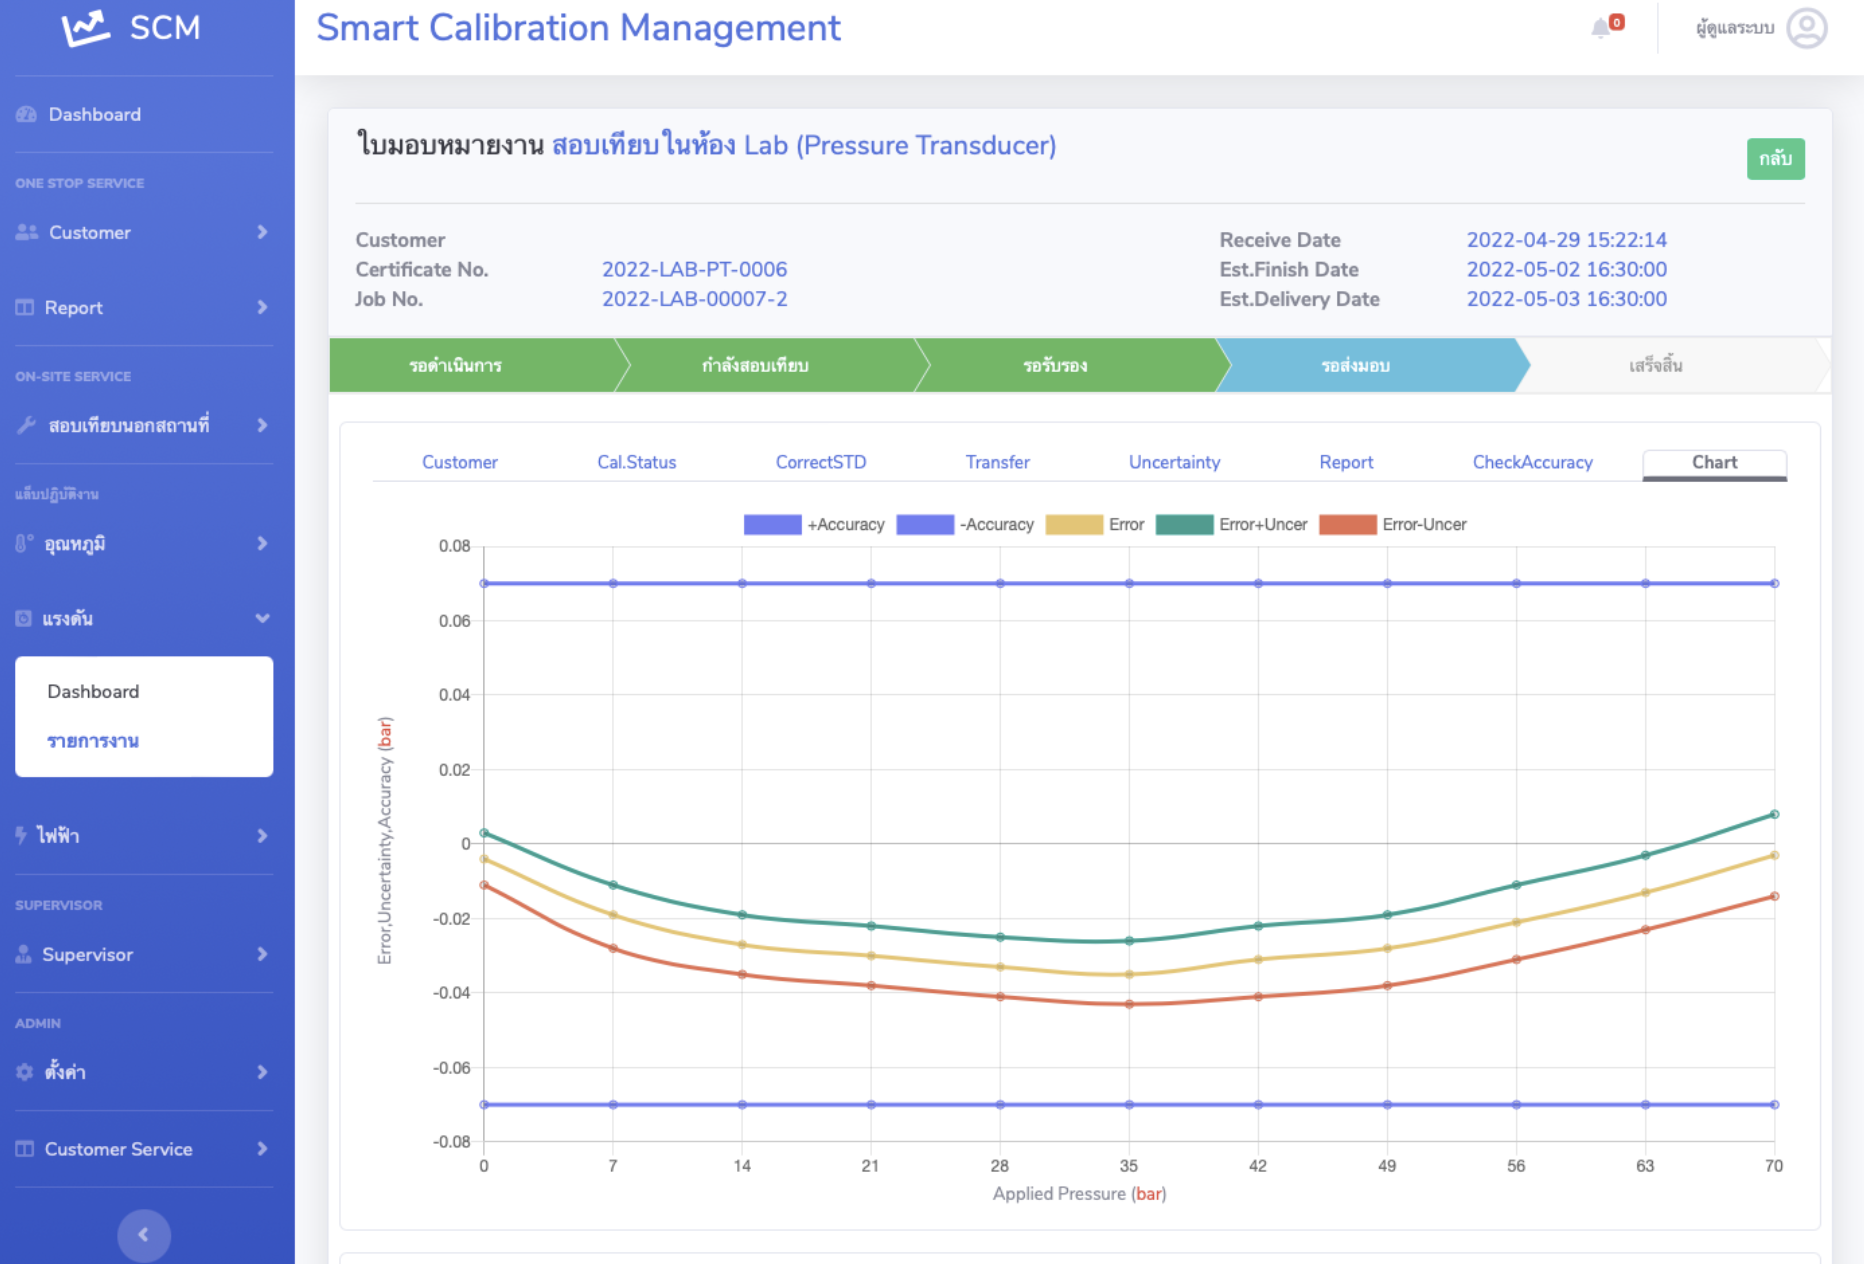Image resolution: width=1864 pixels, height=1264 pixels.
Task: Select the Customer icon in the sidebar
Action: pos(25,231)
